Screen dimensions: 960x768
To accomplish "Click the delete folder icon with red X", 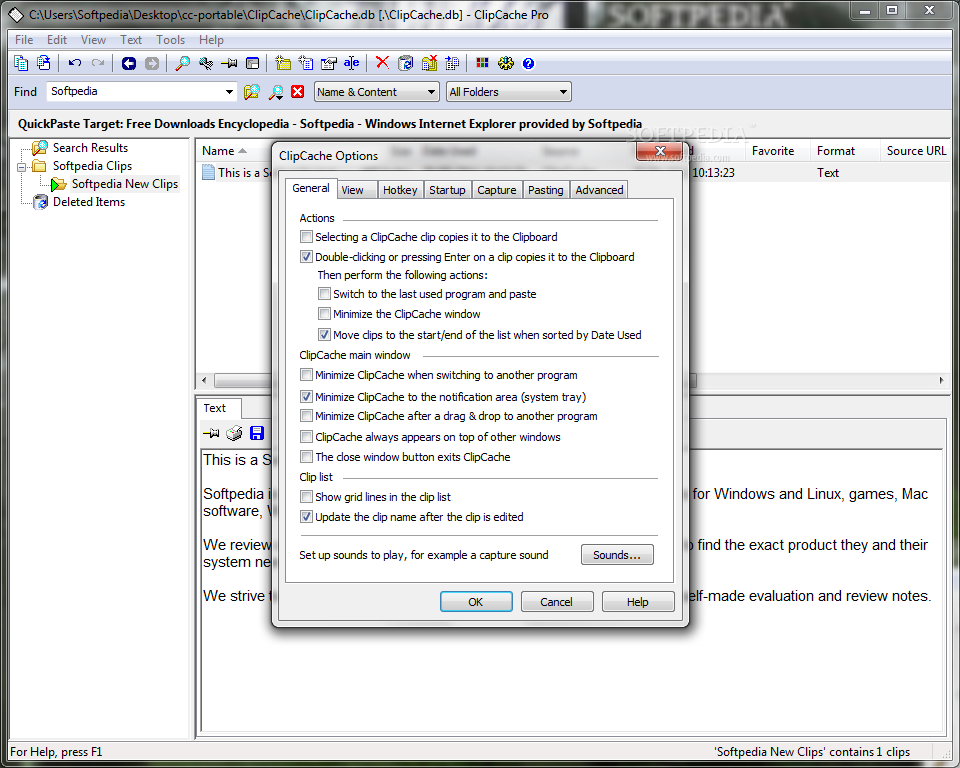I will click(x=429, y=63).
